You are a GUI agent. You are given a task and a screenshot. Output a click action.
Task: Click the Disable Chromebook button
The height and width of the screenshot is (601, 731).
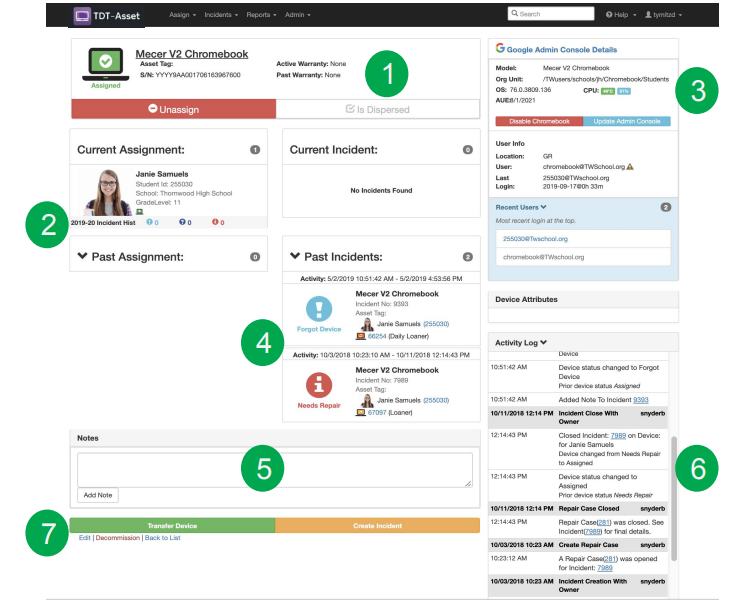[539, 121]
